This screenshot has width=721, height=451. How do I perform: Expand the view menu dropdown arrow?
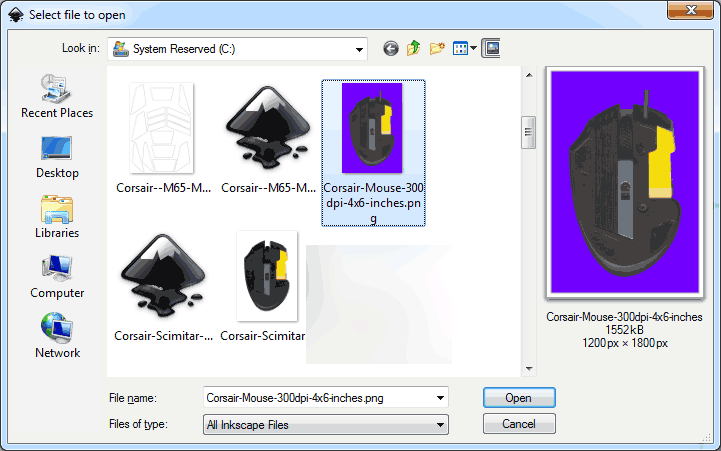473,48
